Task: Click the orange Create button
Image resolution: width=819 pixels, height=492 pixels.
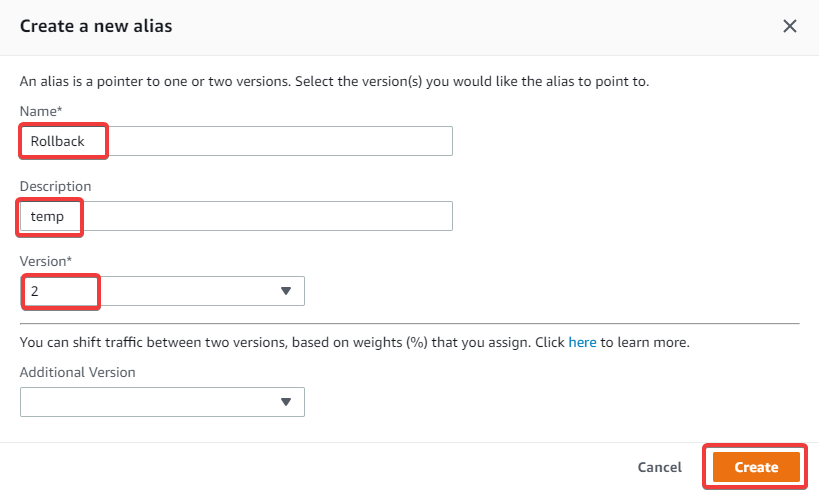Action: (x=756, y=467)
